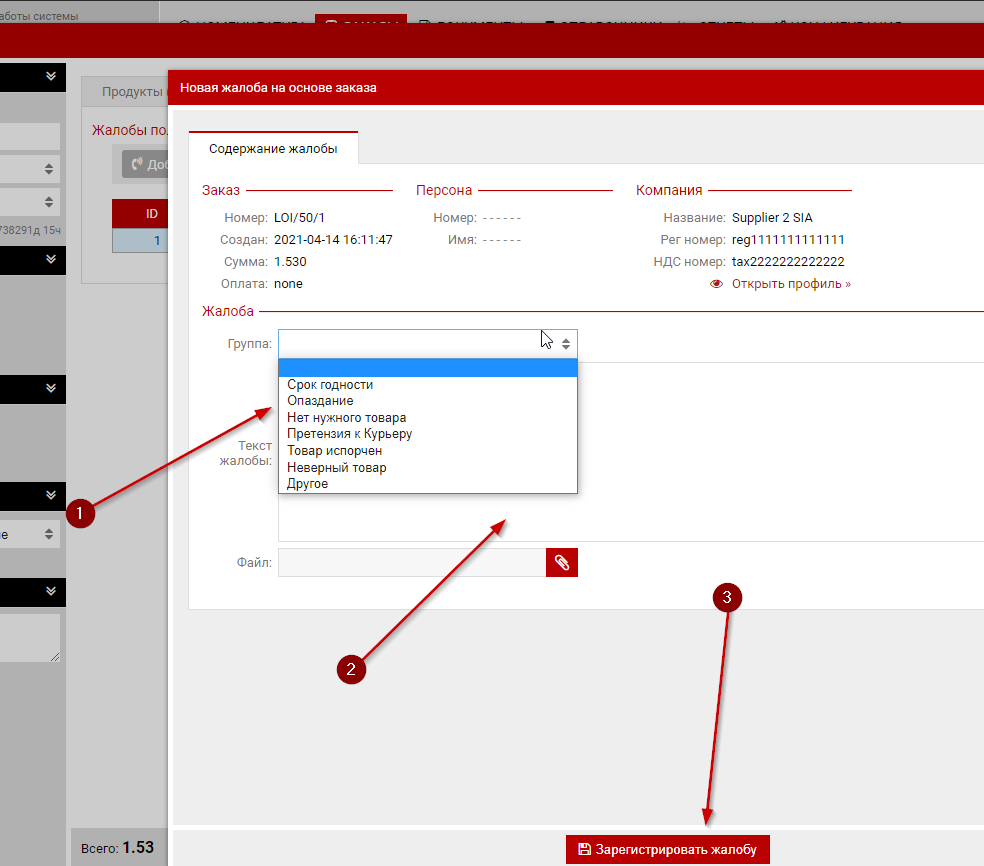This screenshot has height=866, width=984.
Task: Click the eye icon beside Открыть профиль
Action: click(716, 284)
